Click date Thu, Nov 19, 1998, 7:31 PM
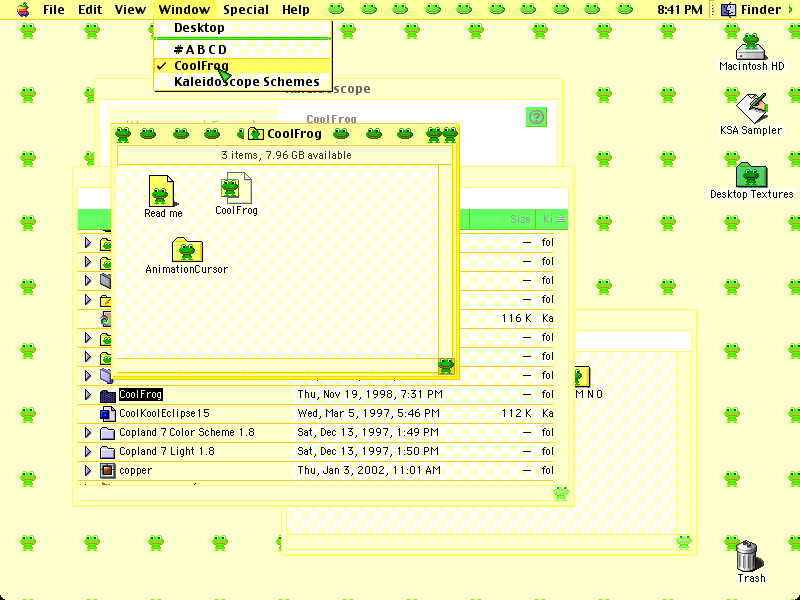This screenshot has height=600, width=800. pyautogui.click(x=370, y=394)
